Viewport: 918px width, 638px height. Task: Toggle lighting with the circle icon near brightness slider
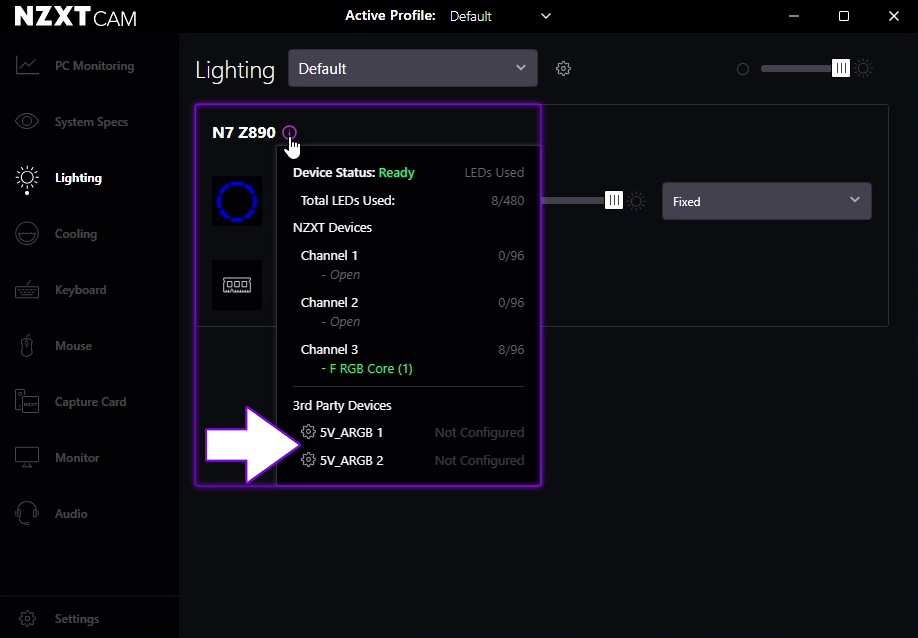pos(743,68)
